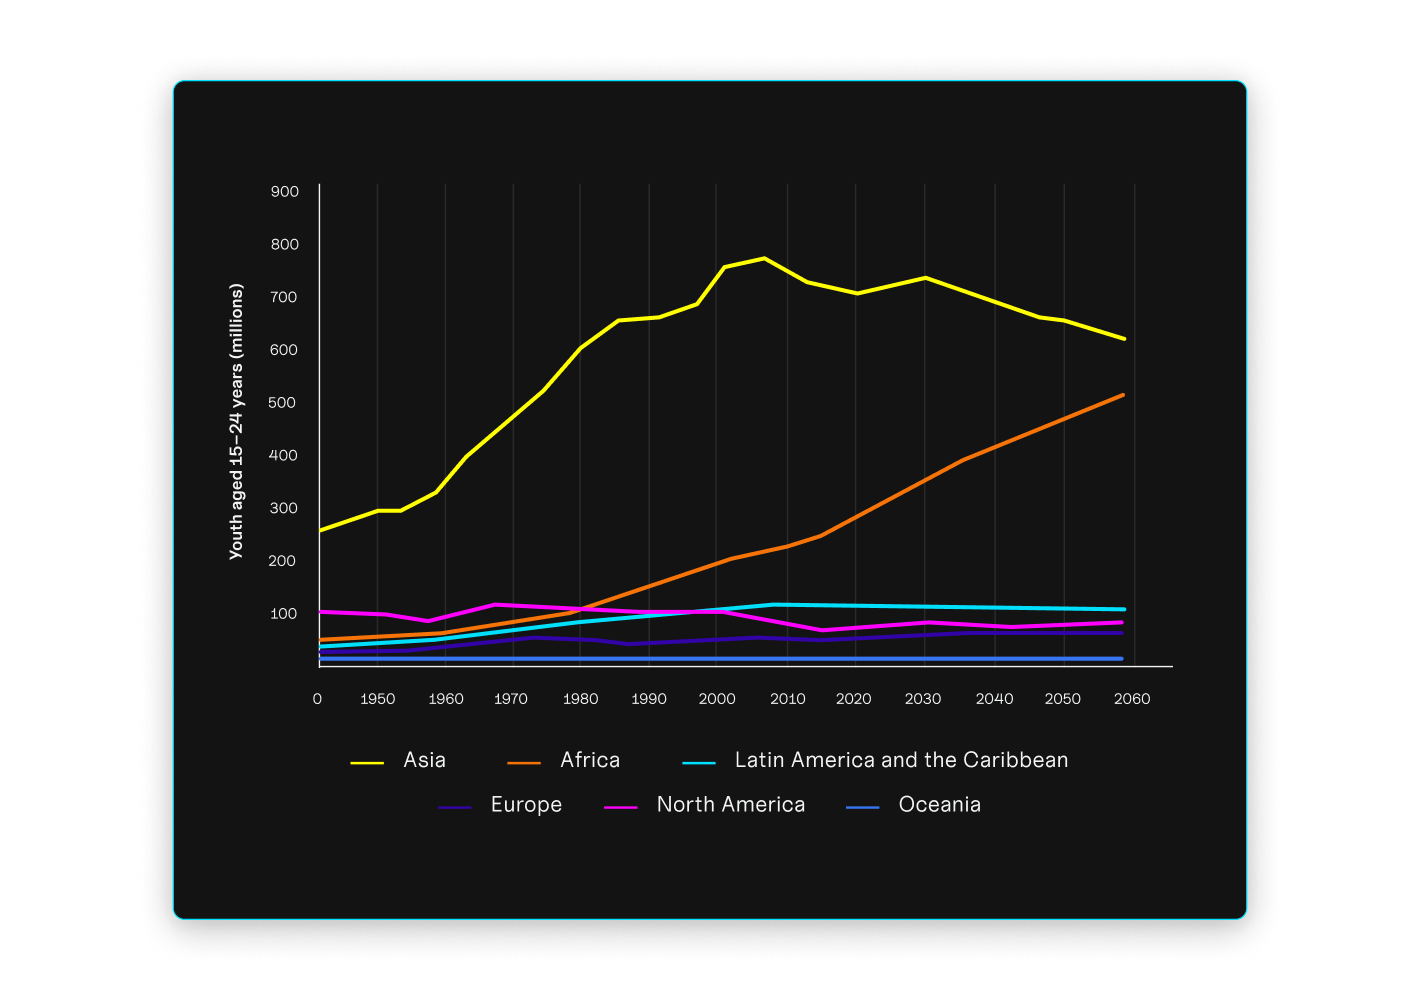Viewport: 1420px width, 1000px height.
Task: Select the North America legend text
Action: tap(730, 805)
